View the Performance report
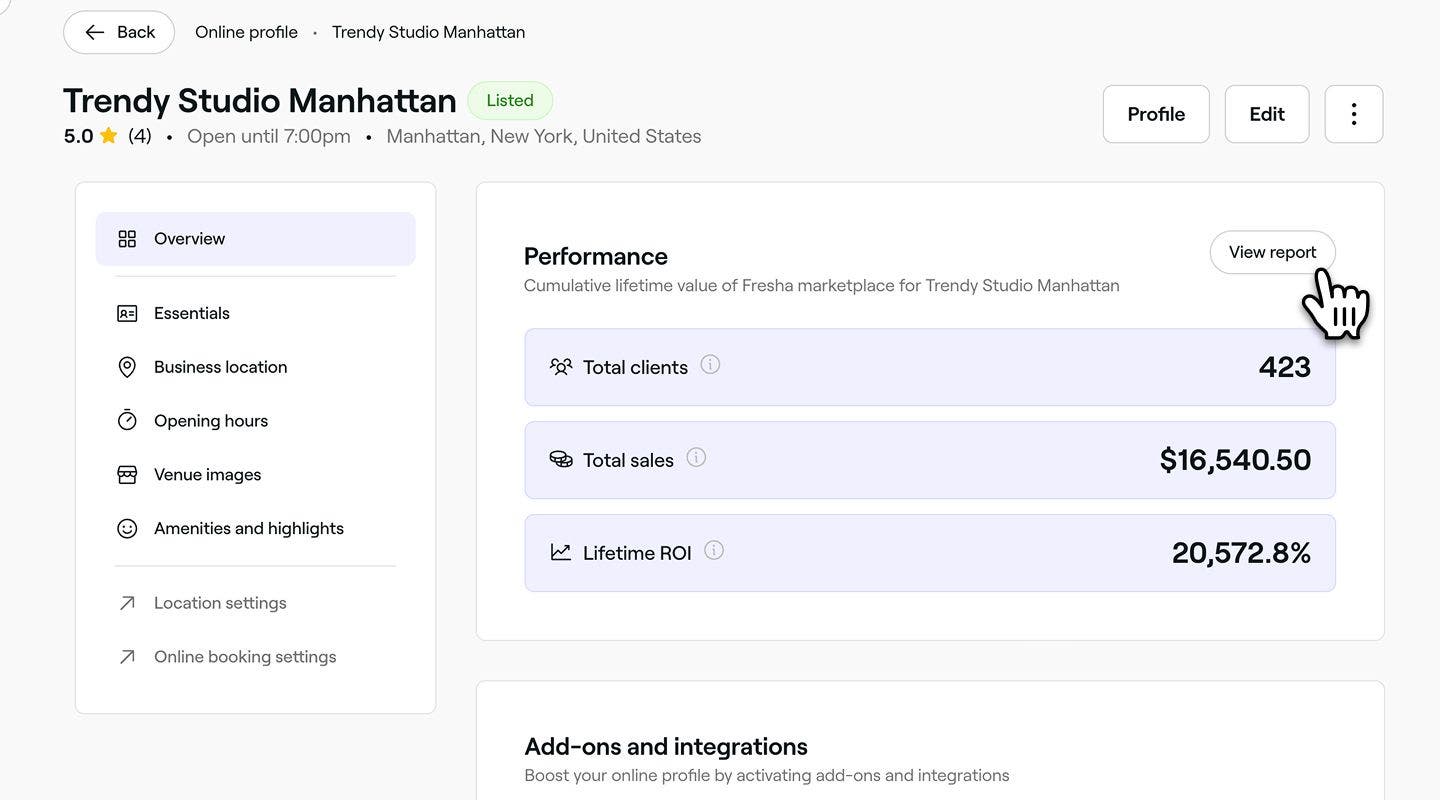Screen dimensions: 1440x800 pyautogui.click(x=1272, y=252)
